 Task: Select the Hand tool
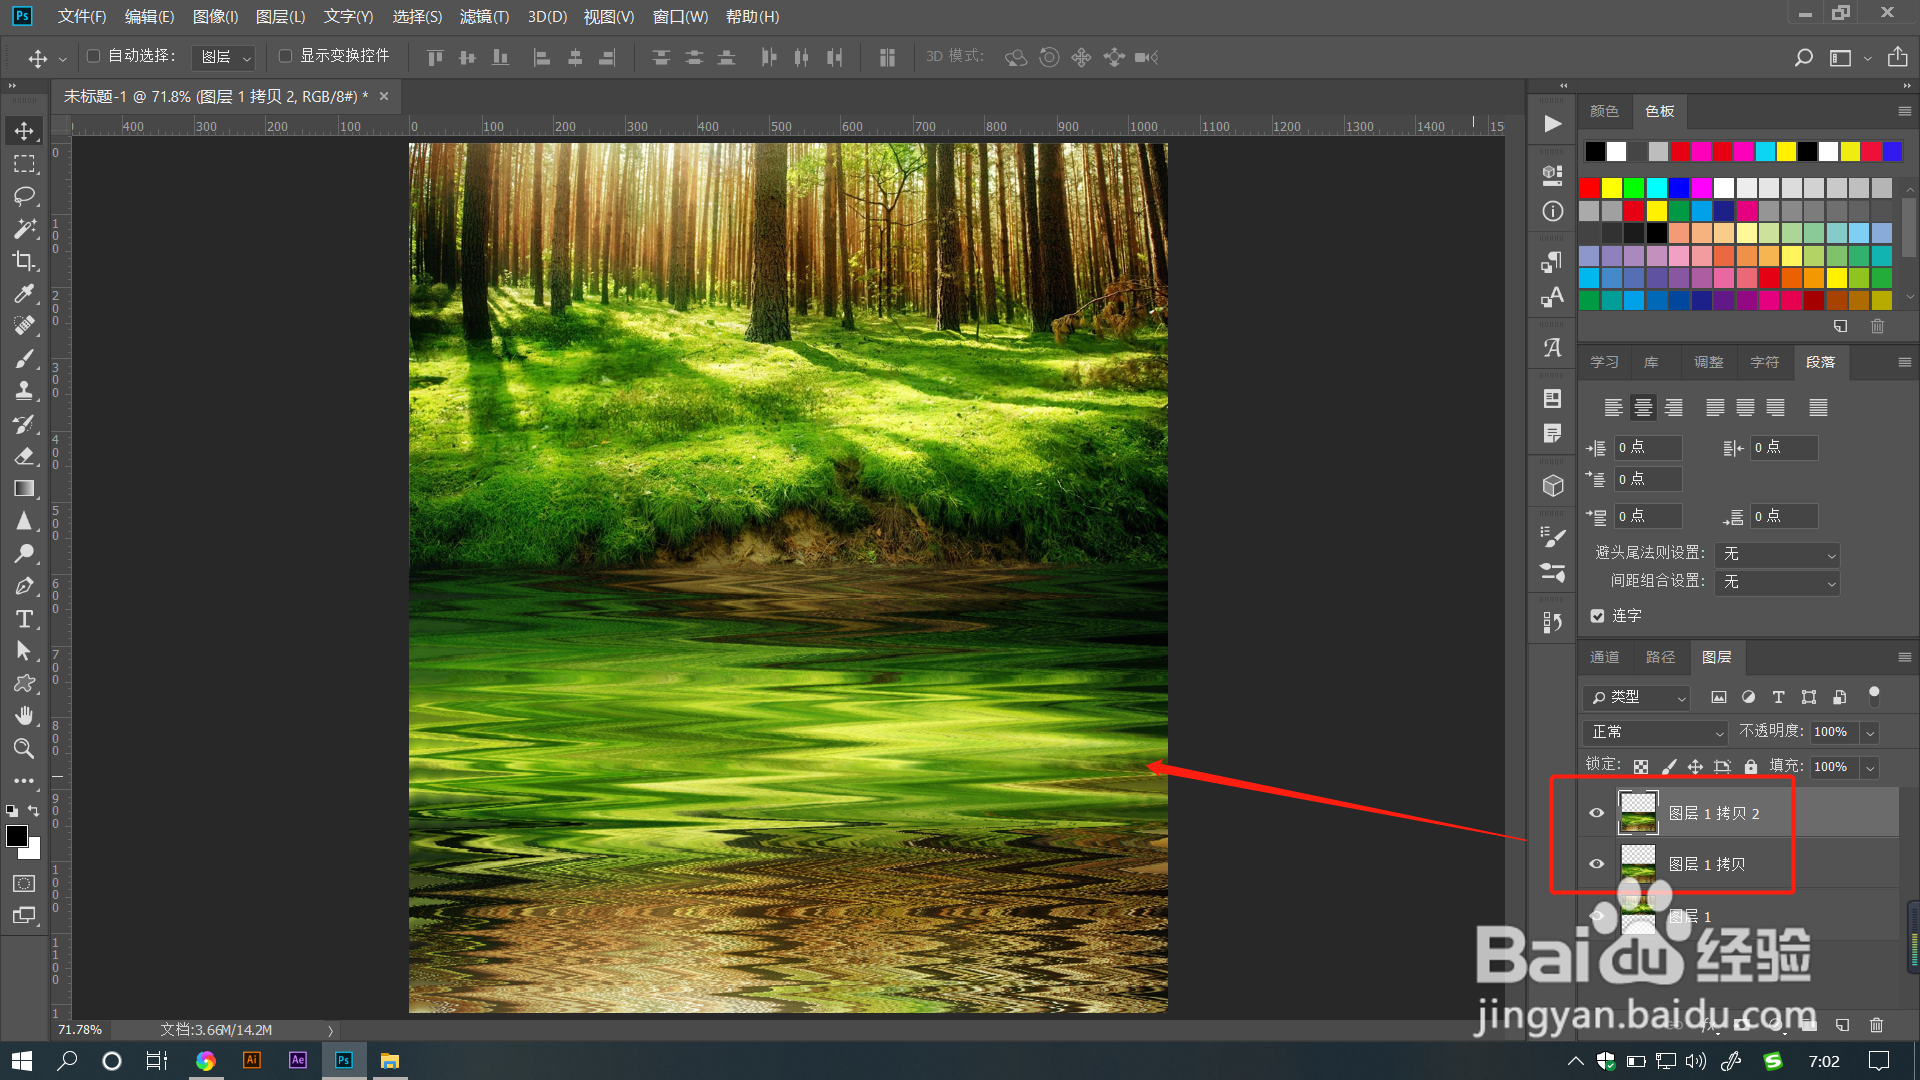pos(24,716)
